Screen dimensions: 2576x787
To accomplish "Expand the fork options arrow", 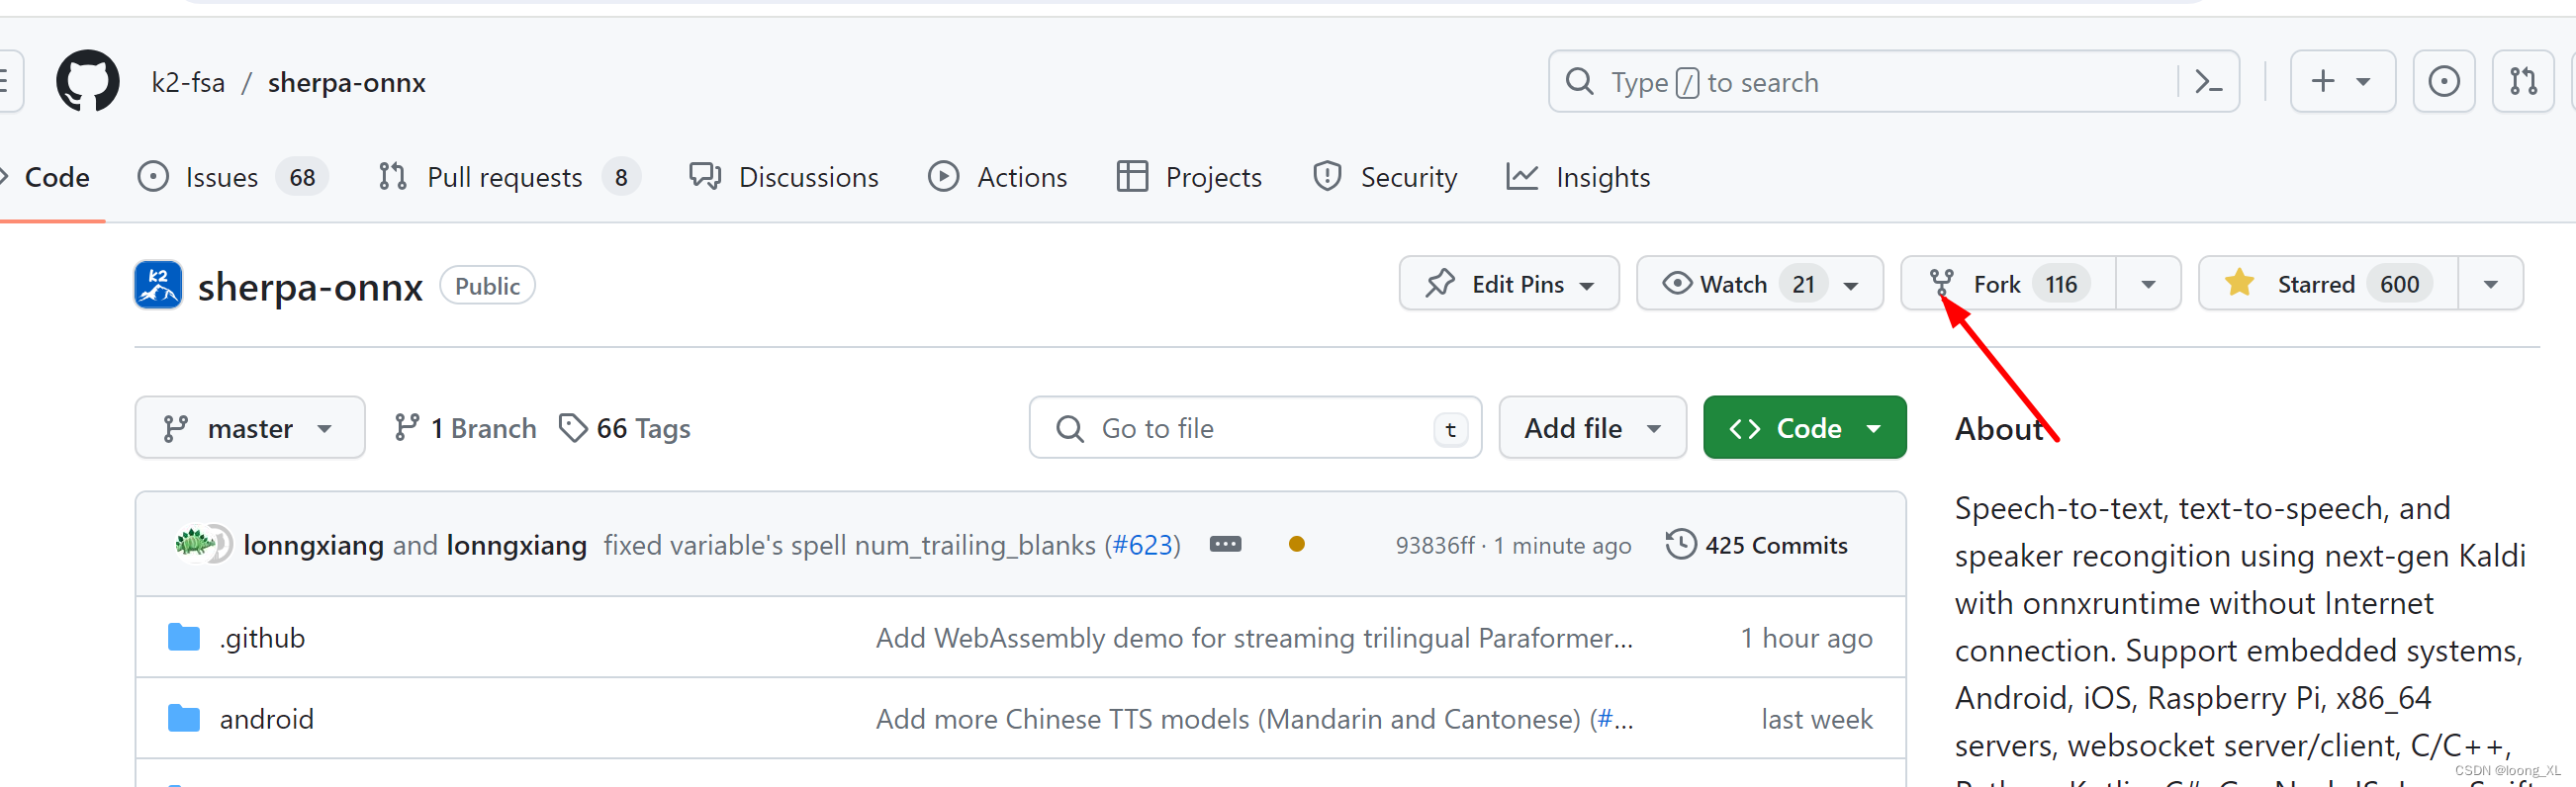I will coord(2148,284).
